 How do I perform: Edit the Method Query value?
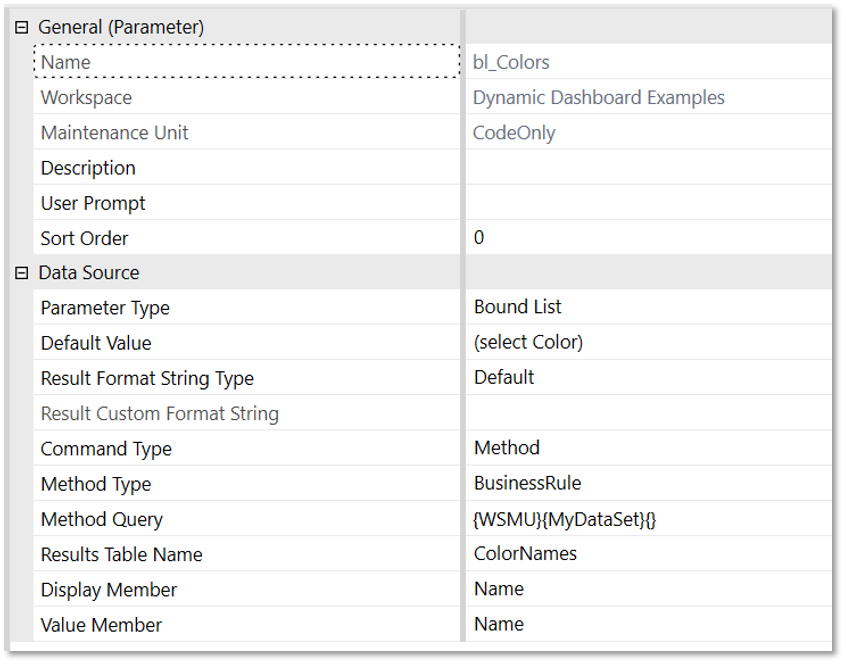(x=650, y=519)
